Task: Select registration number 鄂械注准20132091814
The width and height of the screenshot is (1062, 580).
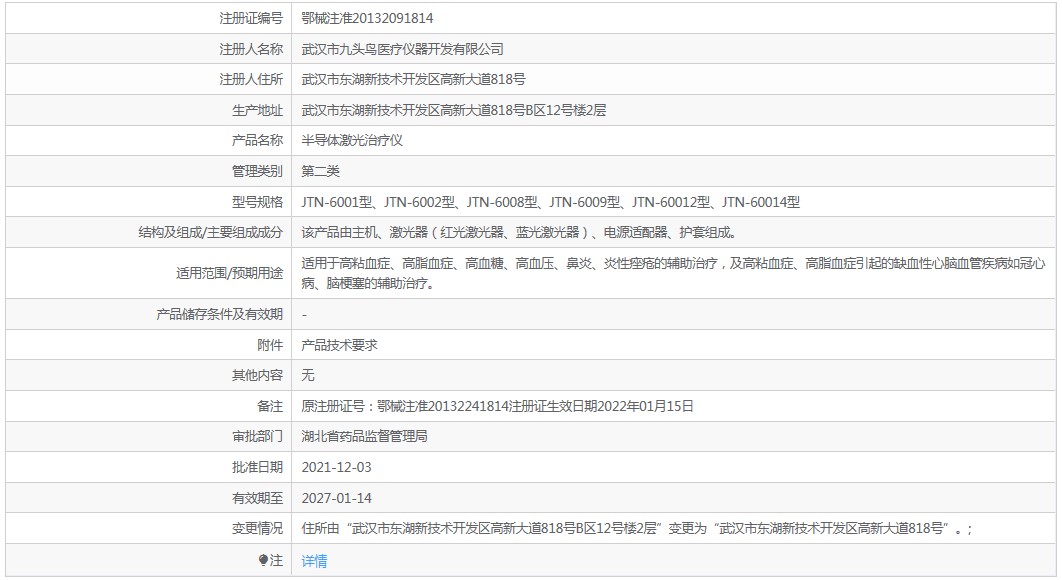Action: (x=367, y=18)
